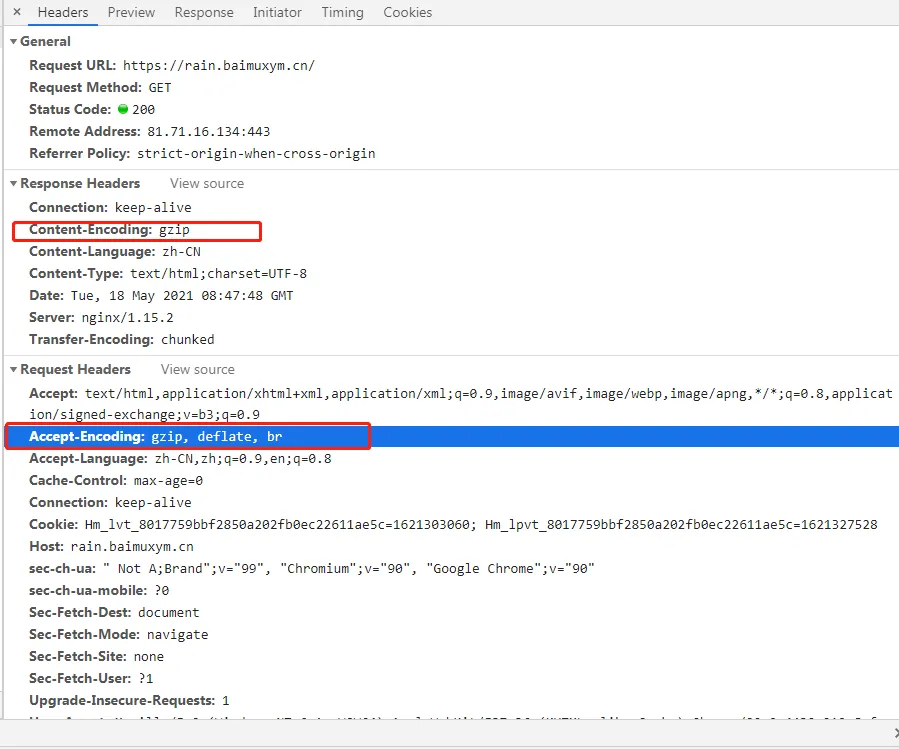Click the sec-ch-ua-mobile ?0 row
899x749 pixels.
[x=99, y=591]
